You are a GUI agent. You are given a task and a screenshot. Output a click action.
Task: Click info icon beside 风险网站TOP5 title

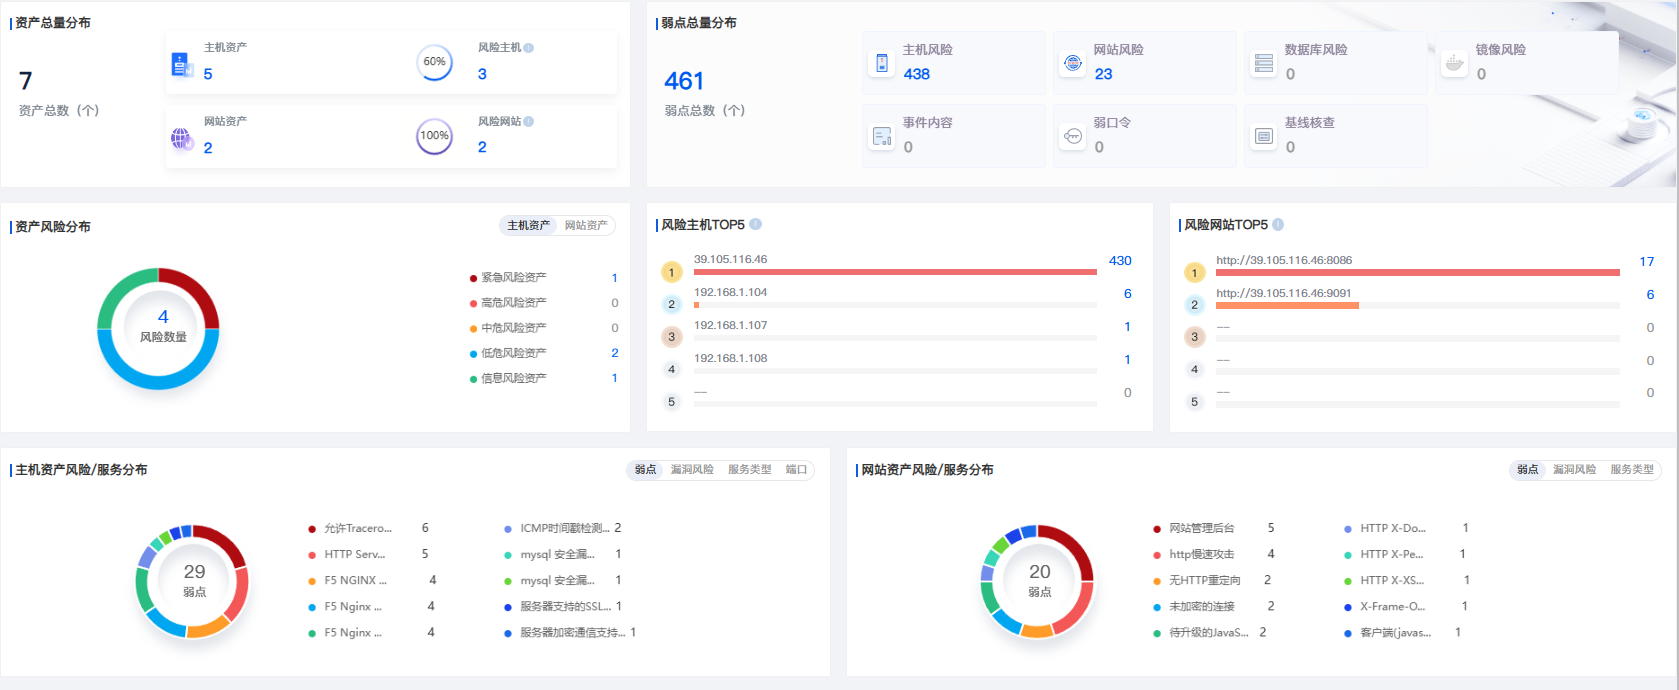[x=1278, y=224]
